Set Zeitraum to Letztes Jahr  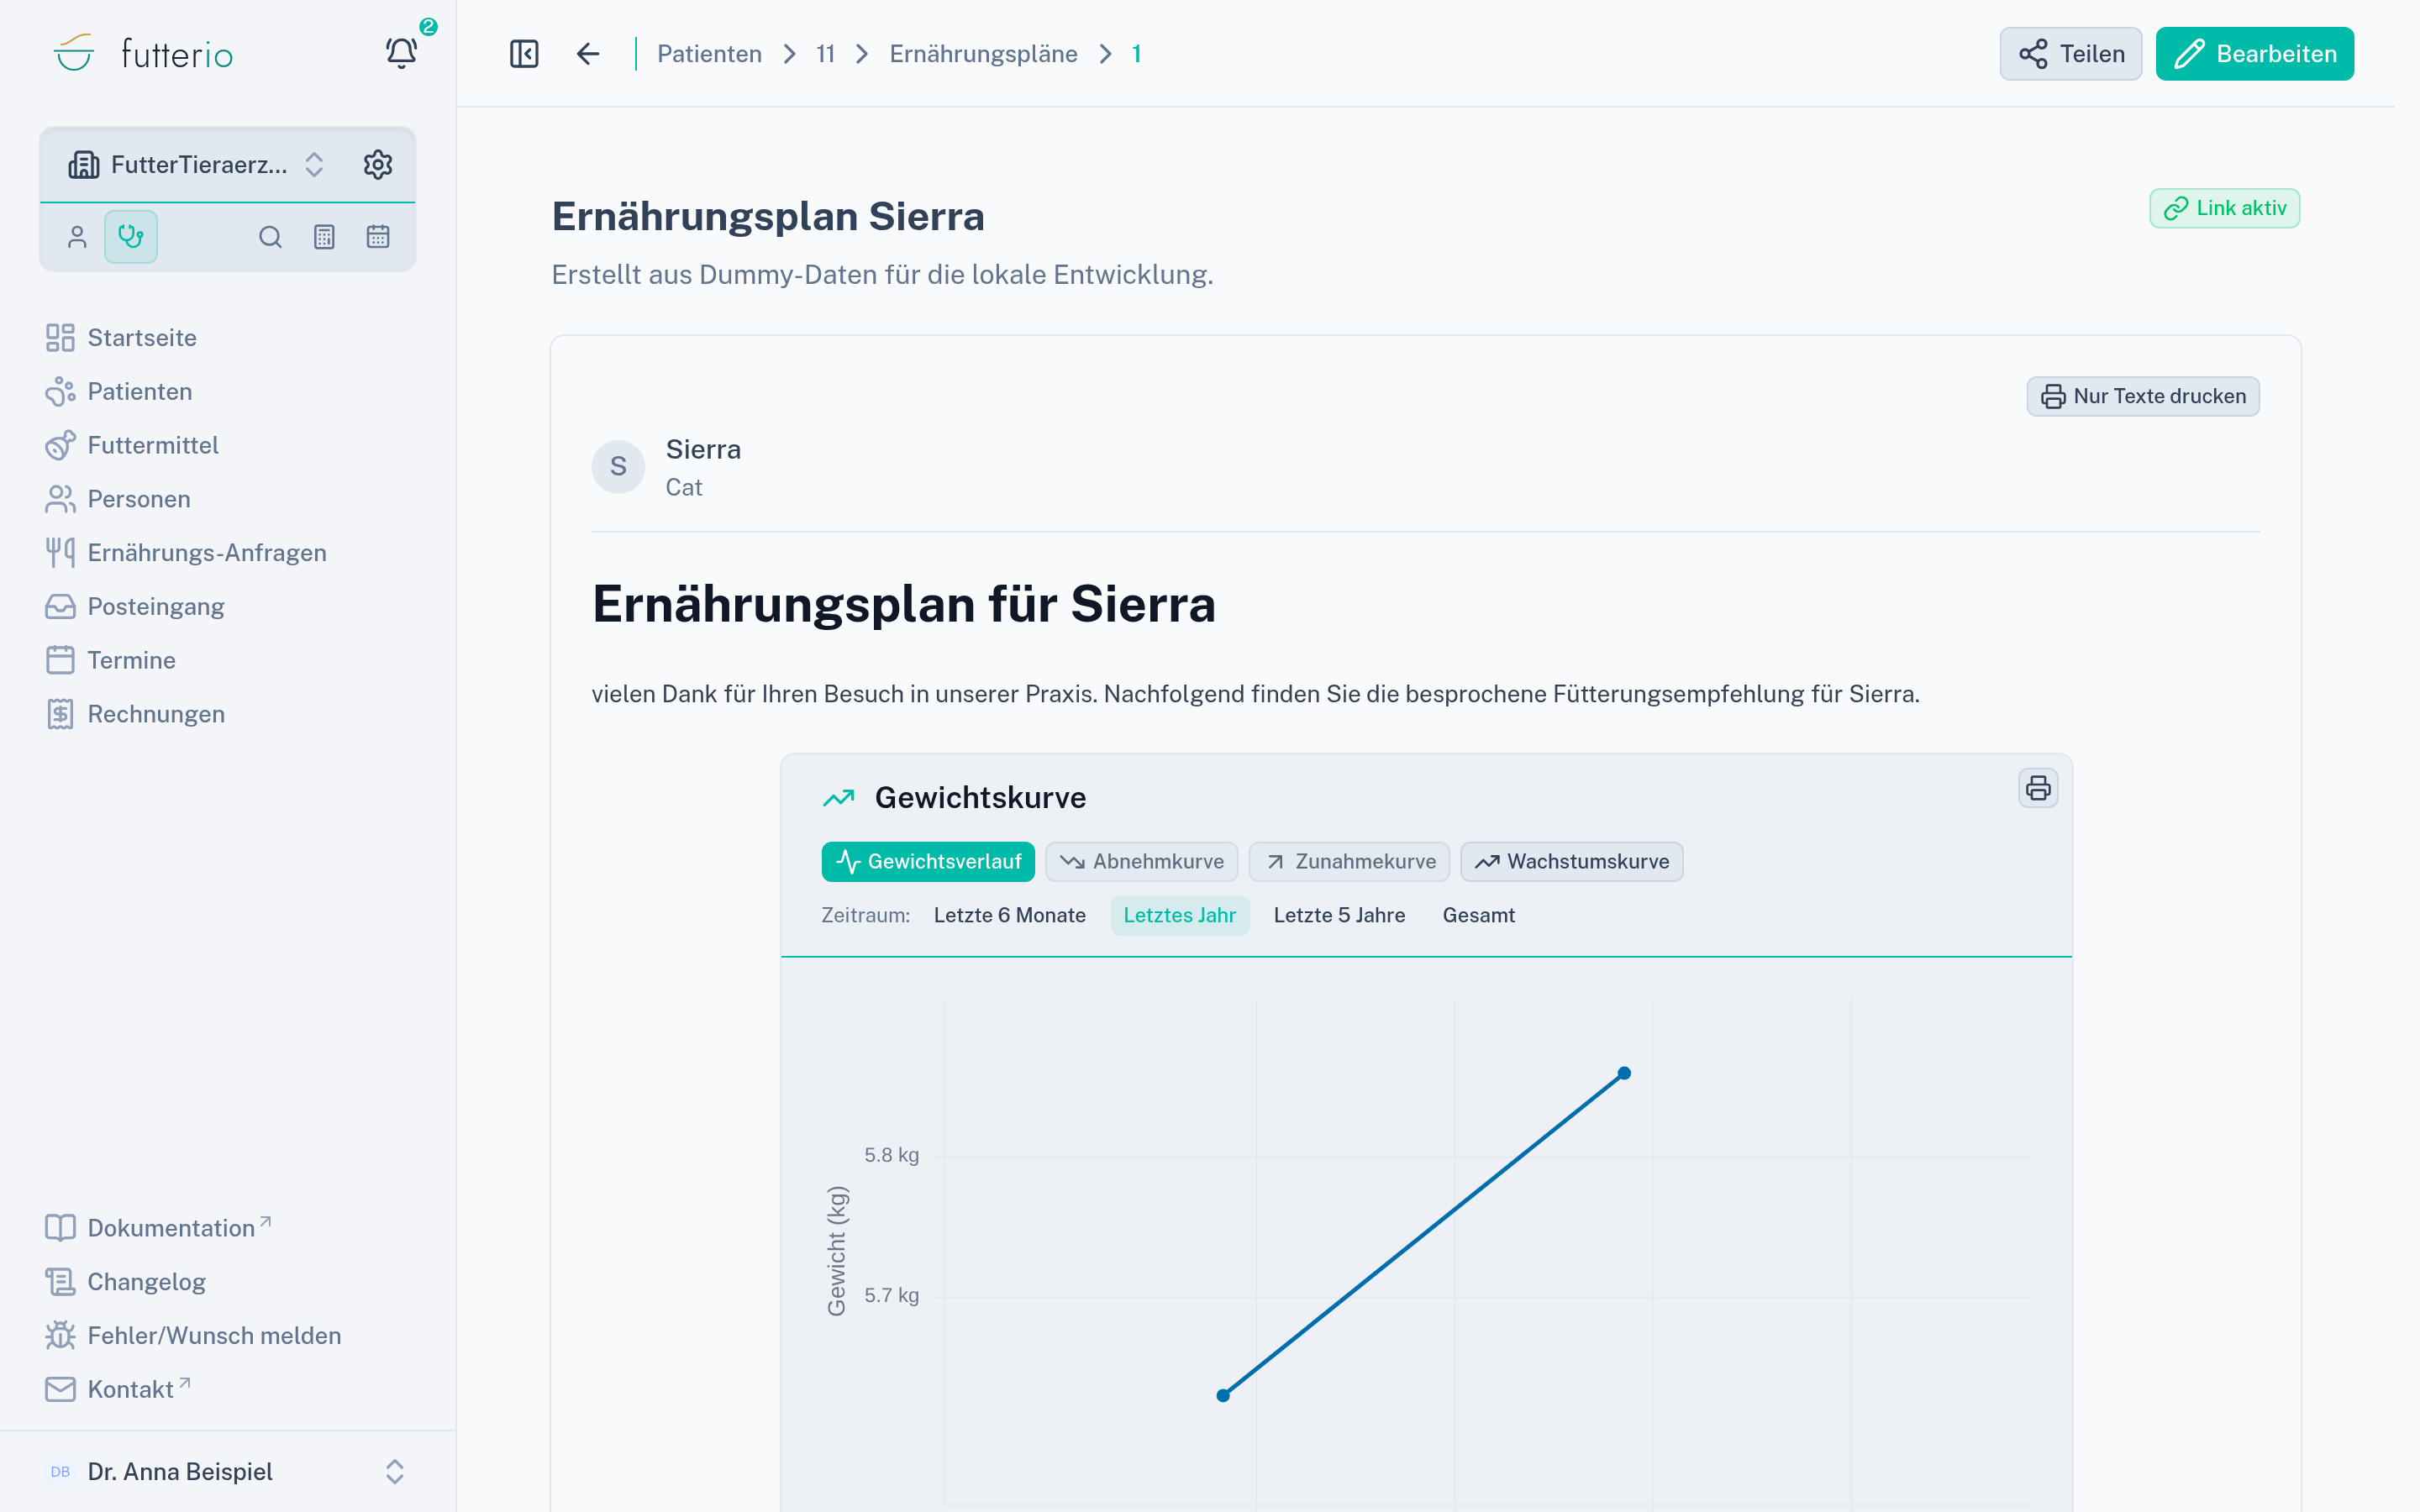point(1180,916)
